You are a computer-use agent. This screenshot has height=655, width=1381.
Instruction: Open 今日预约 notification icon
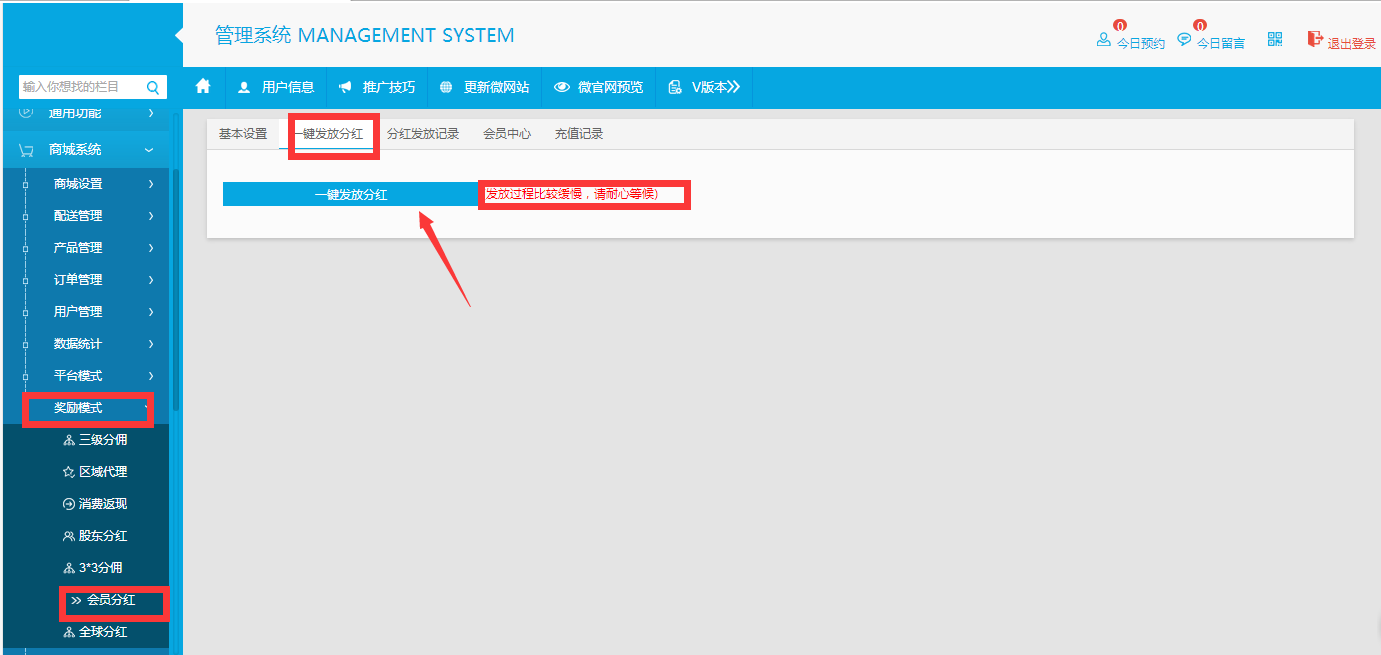[x=1104, y=40]
